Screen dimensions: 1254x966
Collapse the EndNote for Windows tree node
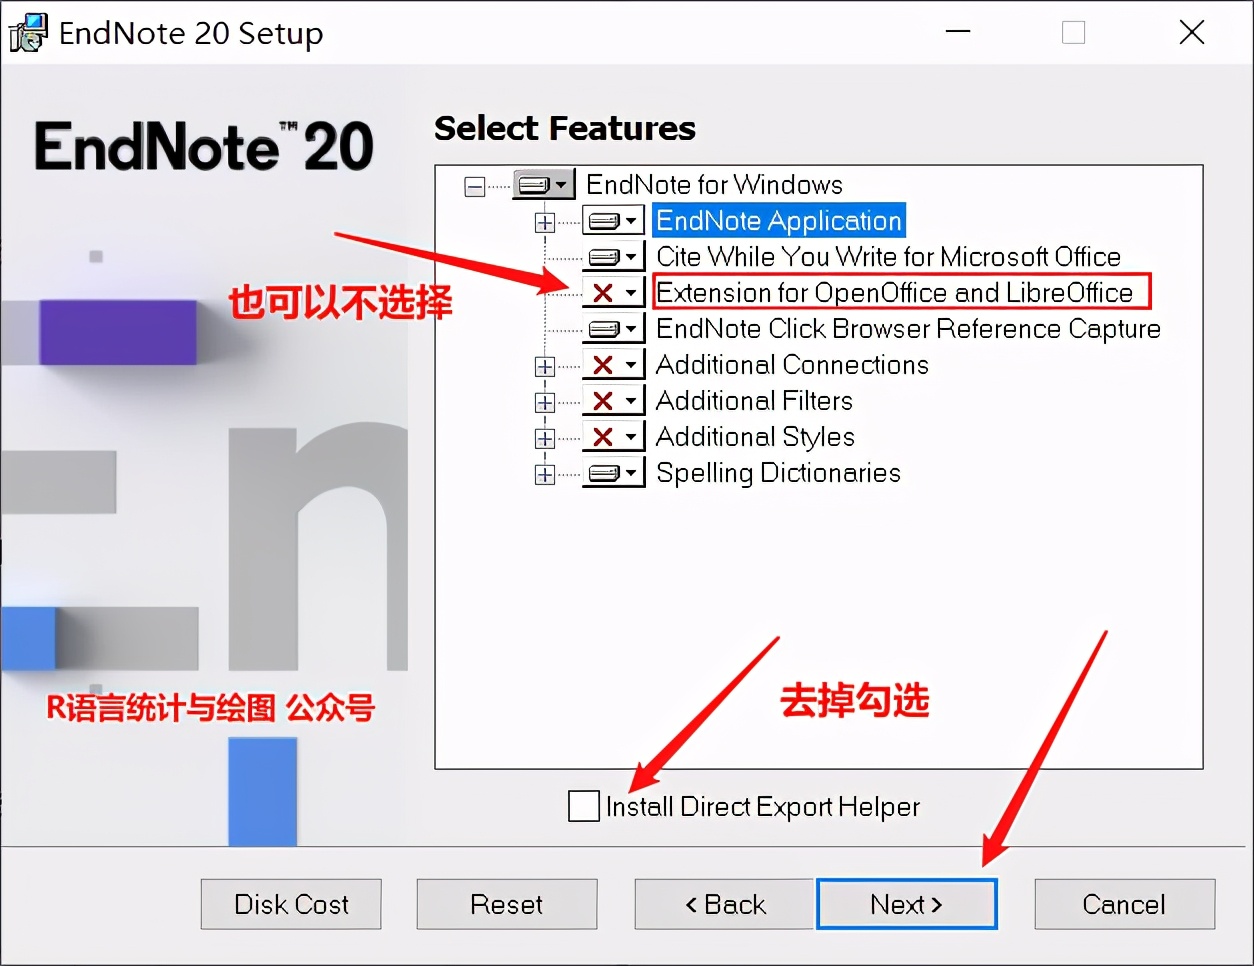coord(473,185)
